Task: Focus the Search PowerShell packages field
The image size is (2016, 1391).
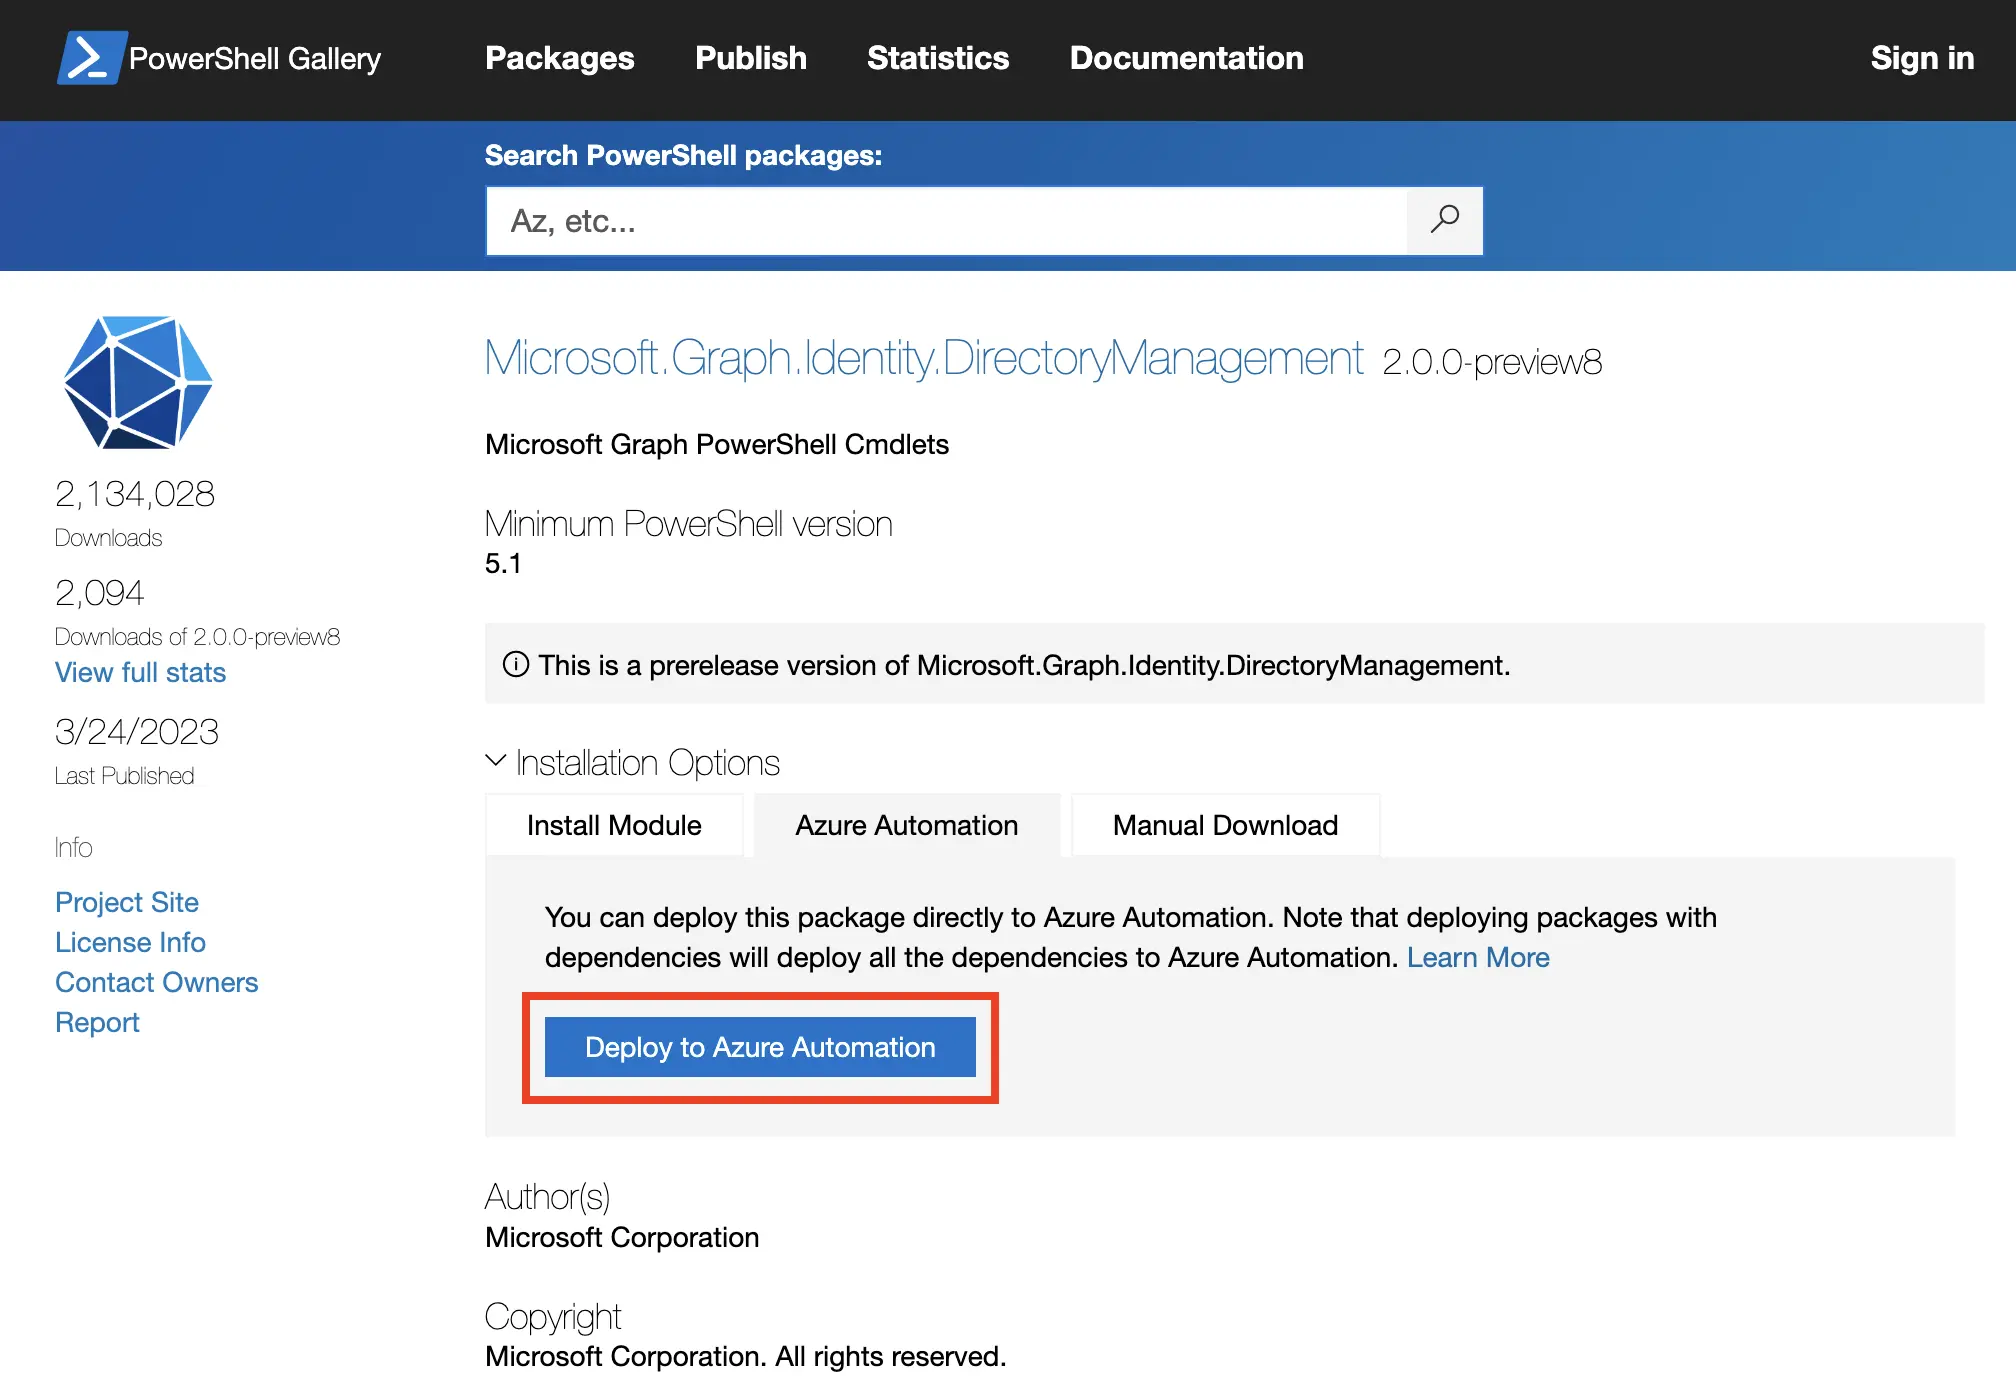Action: [945, 220]
